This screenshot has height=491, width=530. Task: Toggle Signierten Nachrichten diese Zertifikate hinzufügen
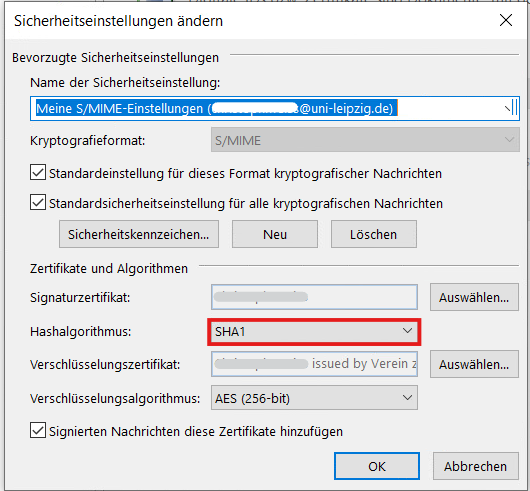(x=38, y=430)
